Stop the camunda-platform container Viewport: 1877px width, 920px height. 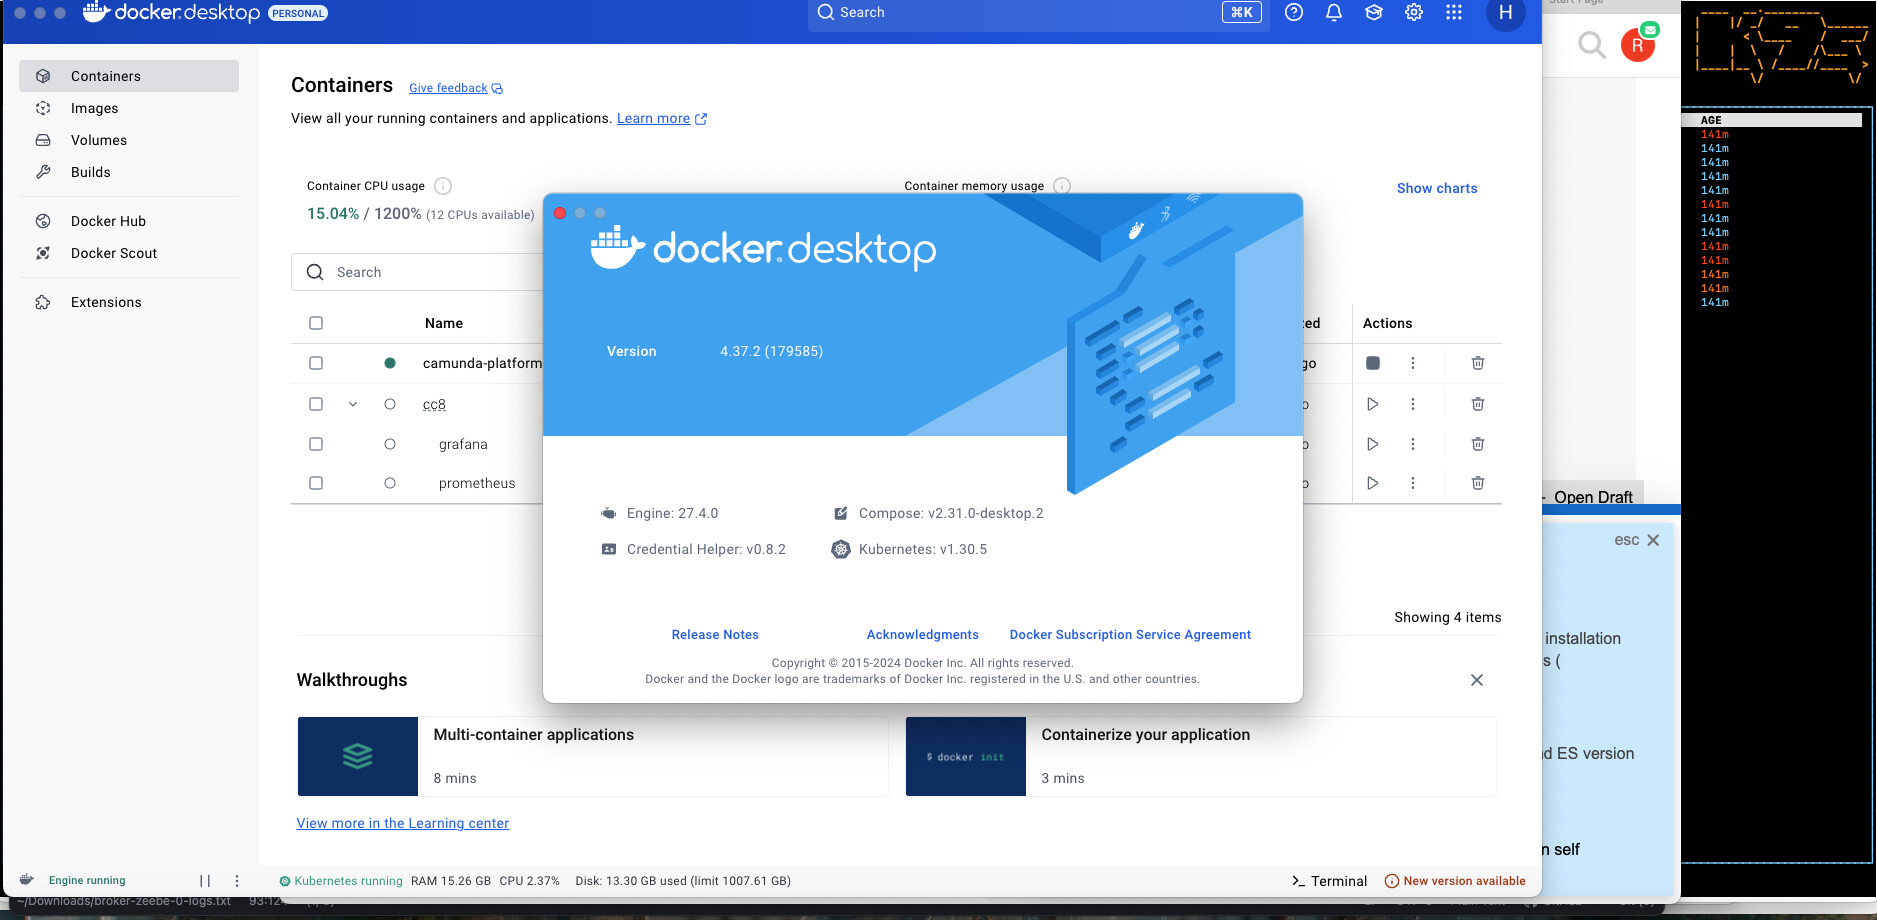click(x=1372, y=363)
